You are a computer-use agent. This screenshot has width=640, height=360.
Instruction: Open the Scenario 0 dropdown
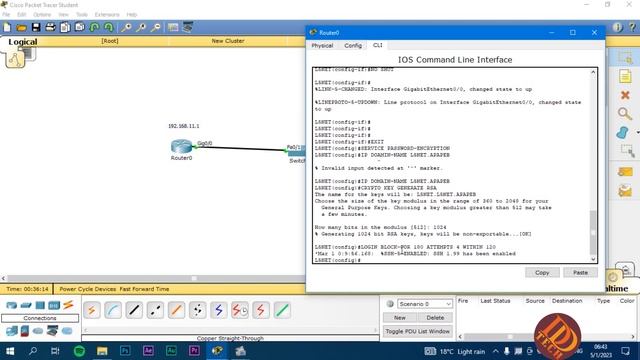coord(424,304)
